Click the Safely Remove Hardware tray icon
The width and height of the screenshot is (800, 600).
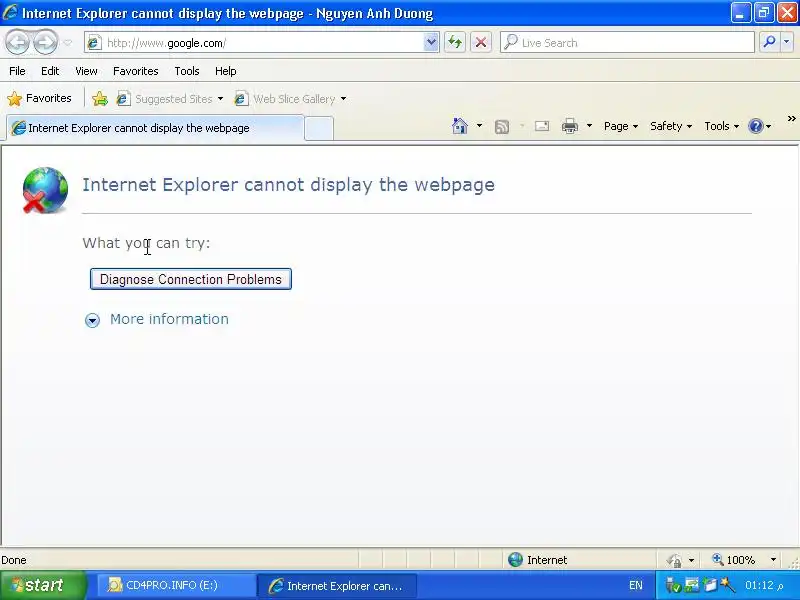tap(673, 586)
